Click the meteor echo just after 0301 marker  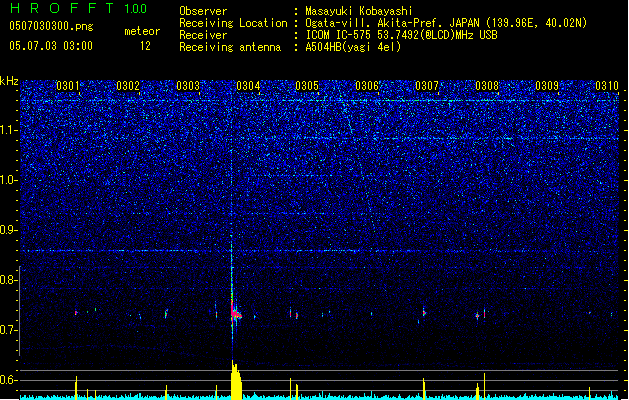click(76, 313)
